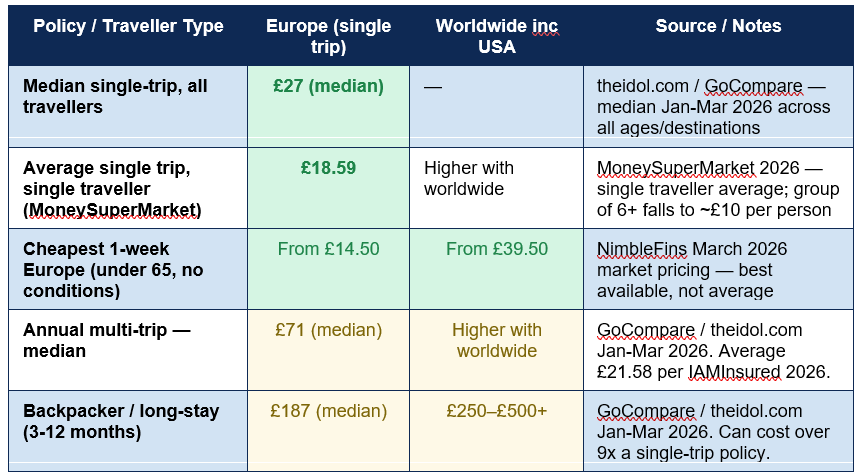Image resolution: width=862 pixels, height=475 pixels.
Task: Select the '£18.59' price cell
Action: click(328, 188)
